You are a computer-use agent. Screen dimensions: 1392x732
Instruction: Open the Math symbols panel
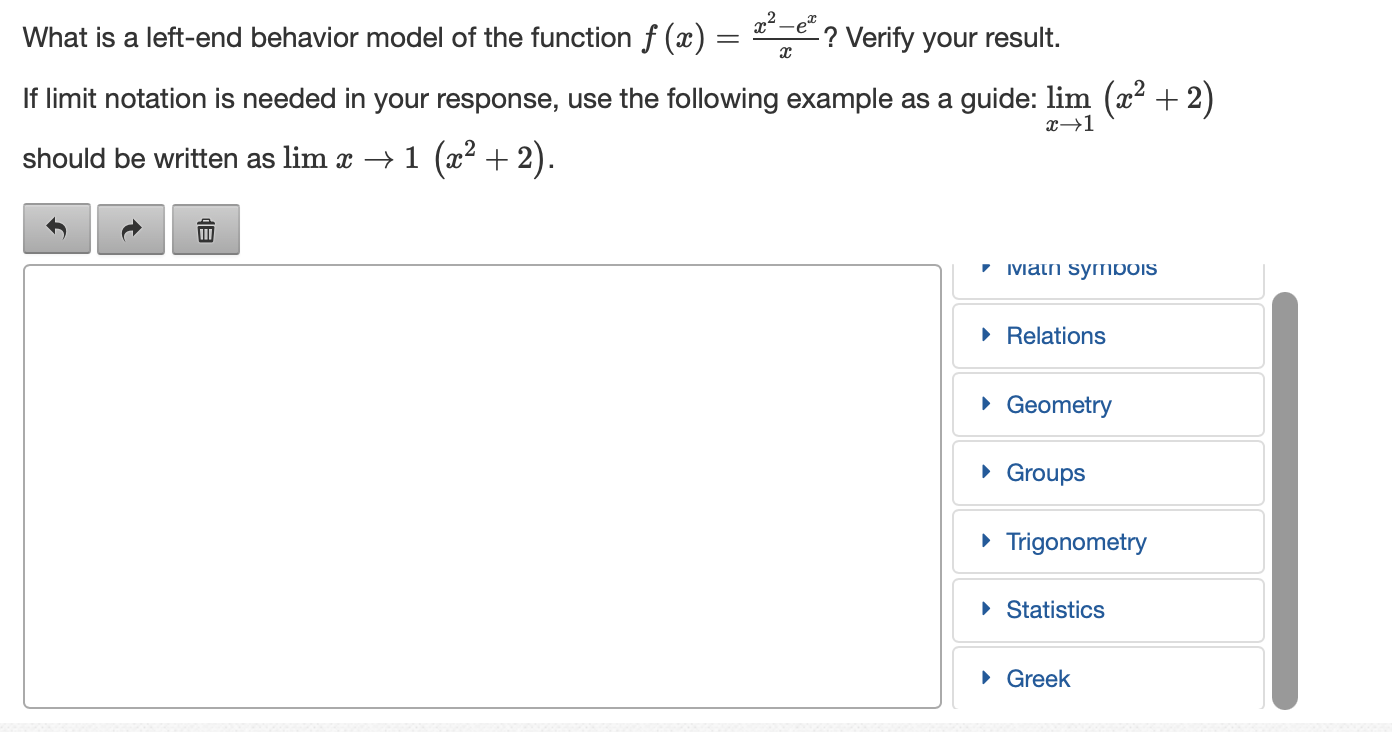pos(1080,267)
